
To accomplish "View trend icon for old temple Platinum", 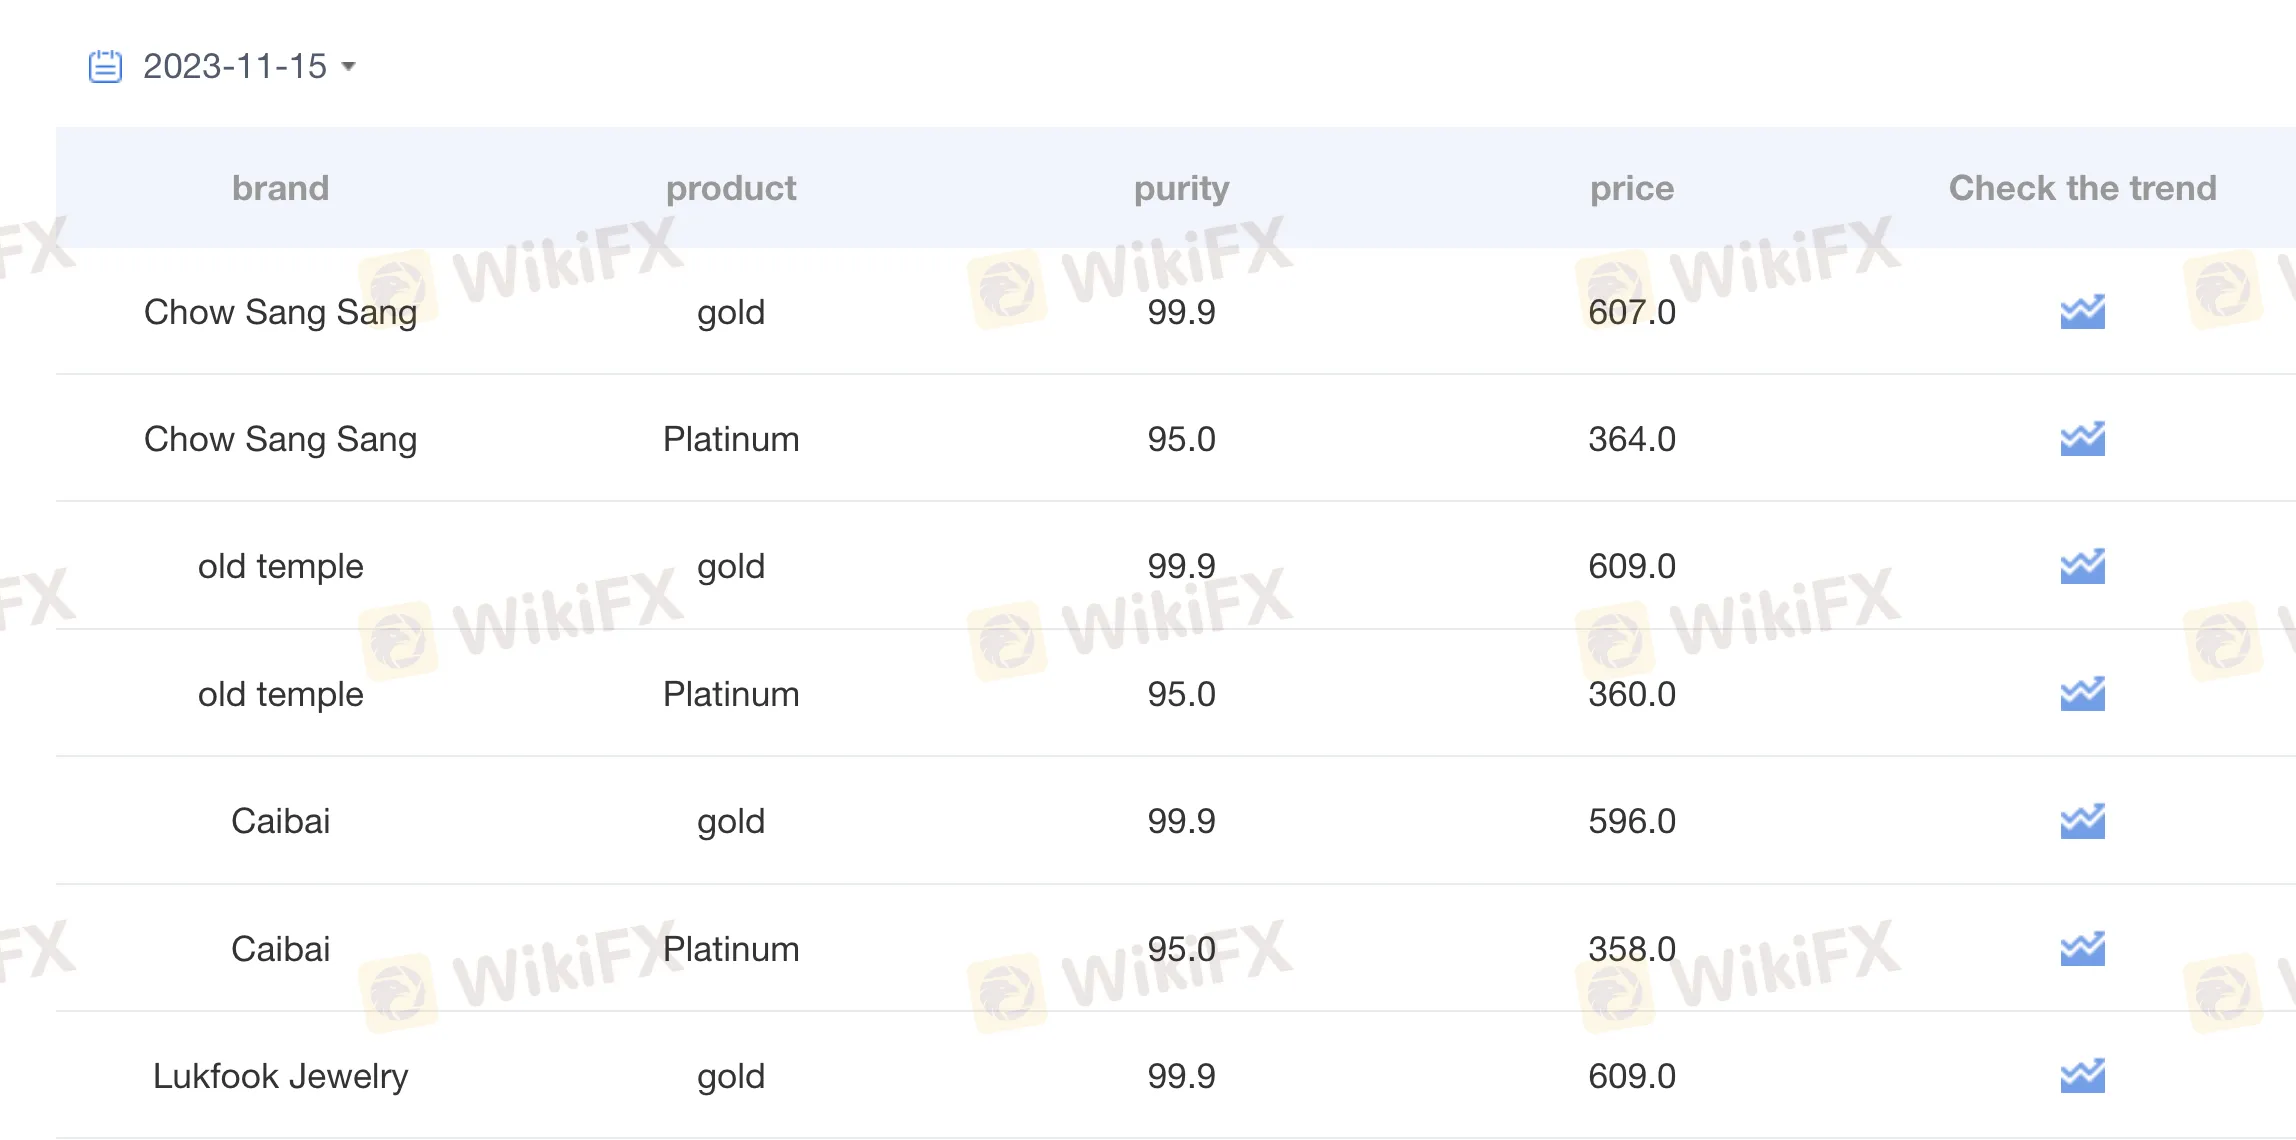I will point(2082,694).
